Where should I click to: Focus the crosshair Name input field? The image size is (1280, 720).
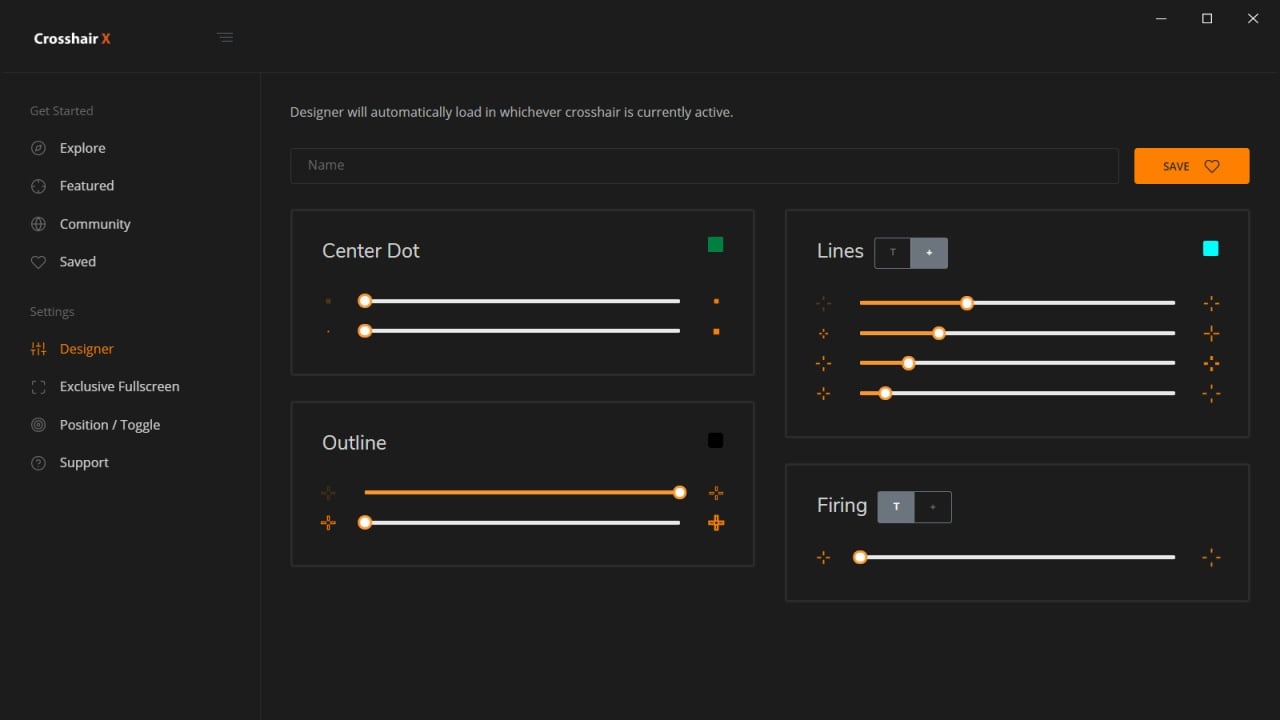[704, 166]
